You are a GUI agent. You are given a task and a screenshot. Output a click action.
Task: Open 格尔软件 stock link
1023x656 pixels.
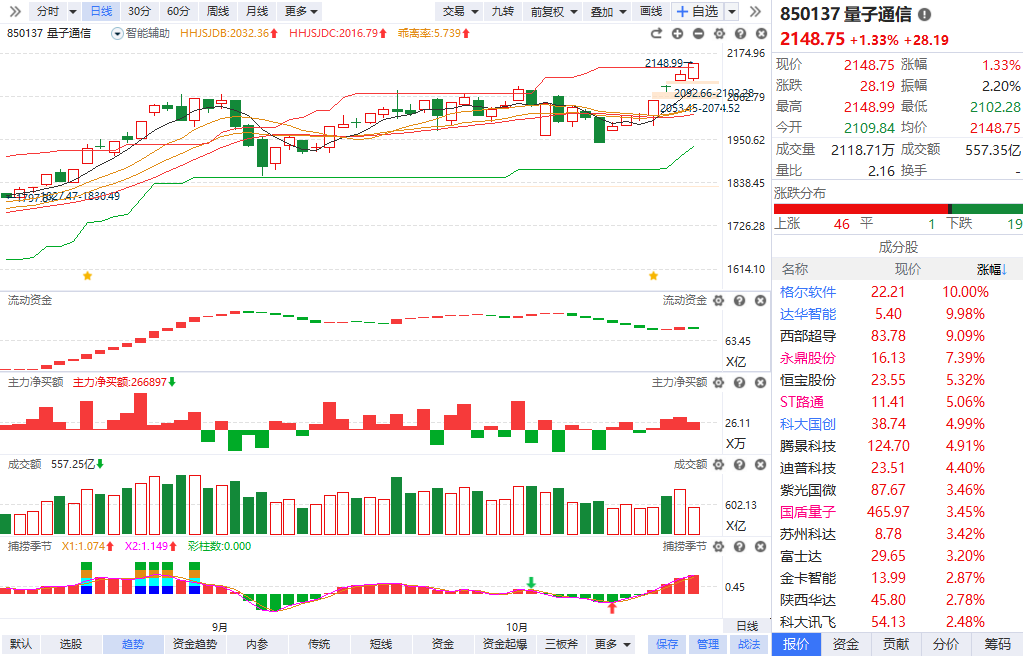tap(808, 292)
